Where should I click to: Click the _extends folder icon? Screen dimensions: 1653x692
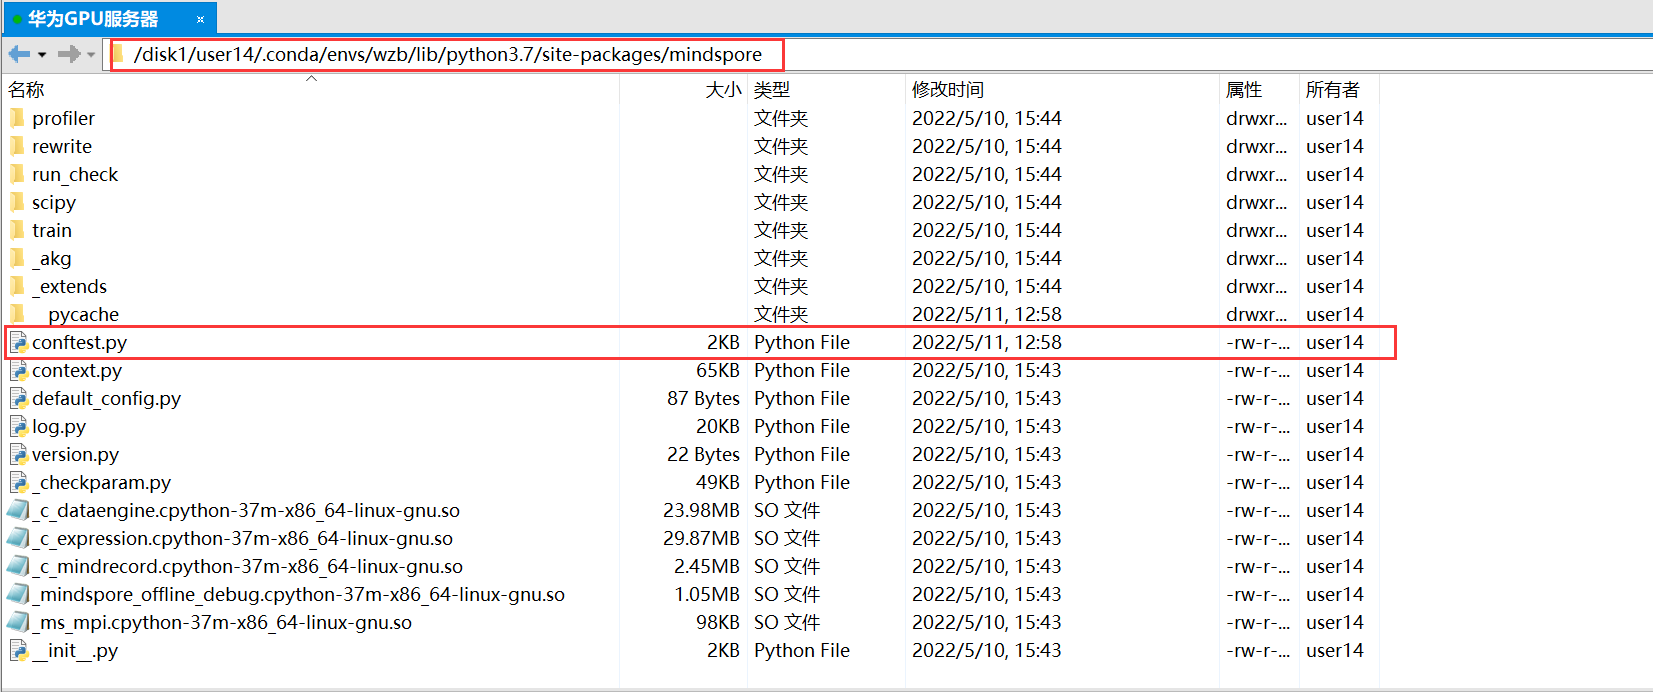pos(17,286)
